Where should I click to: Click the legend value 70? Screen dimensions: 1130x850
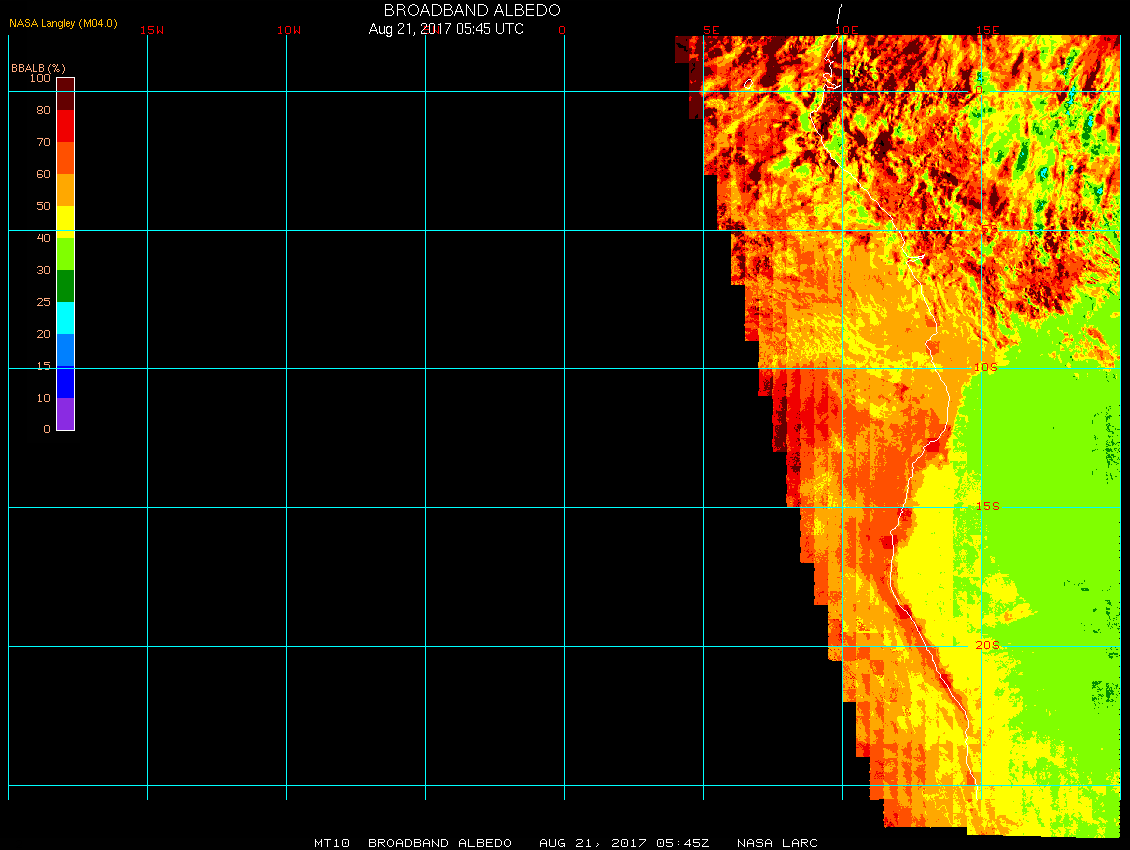click(x=44, y=142)
